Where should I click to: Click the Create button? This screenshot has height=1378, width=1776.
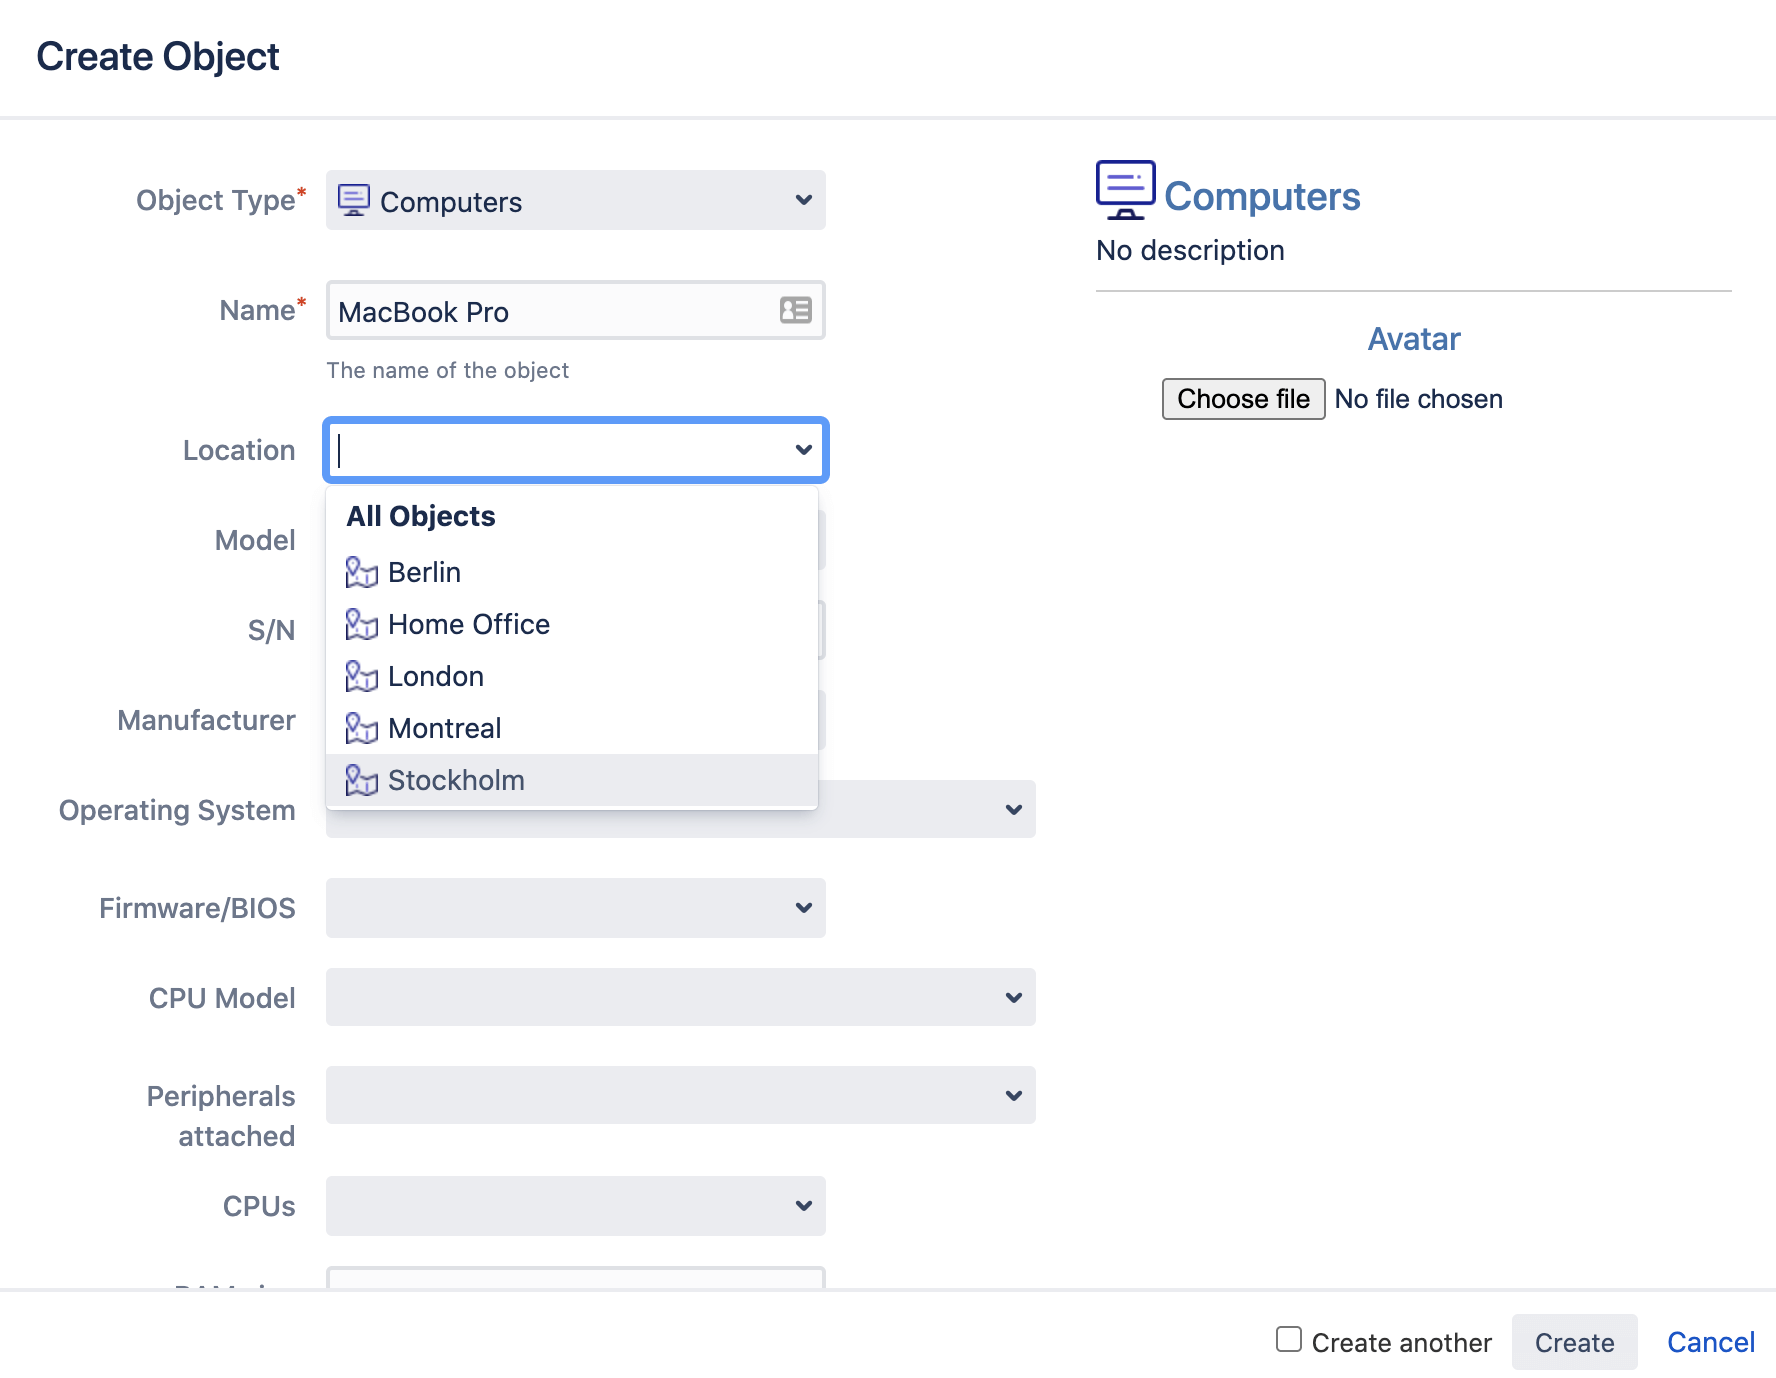[1574, 1342]
